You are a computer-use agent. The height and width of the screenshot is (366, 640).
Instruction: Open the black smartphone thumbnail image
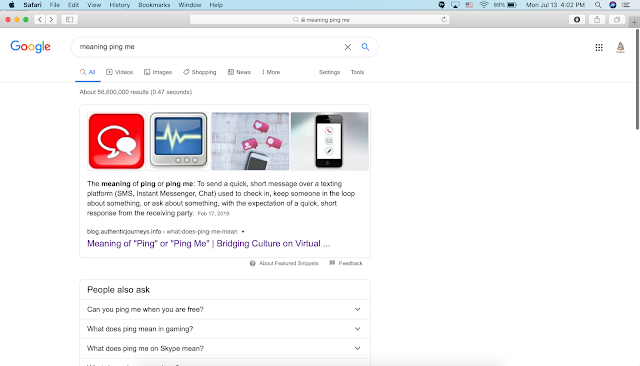pos(329,141)
